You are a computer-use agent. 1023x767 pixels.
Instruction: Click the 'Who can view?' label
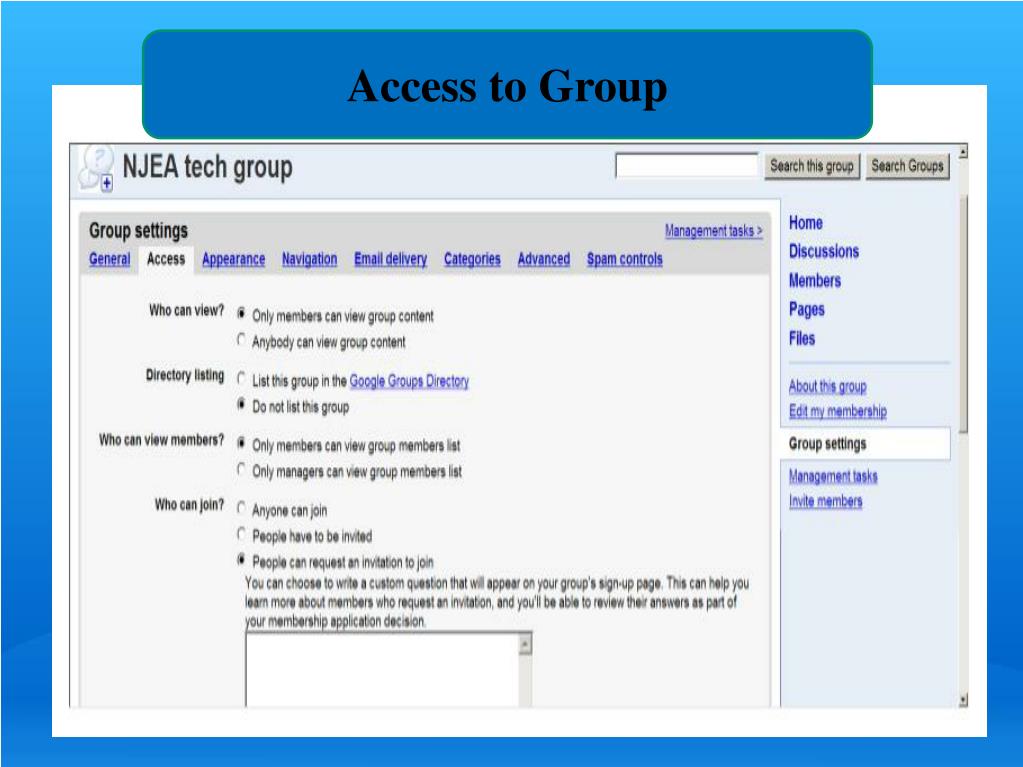[187, 311]
